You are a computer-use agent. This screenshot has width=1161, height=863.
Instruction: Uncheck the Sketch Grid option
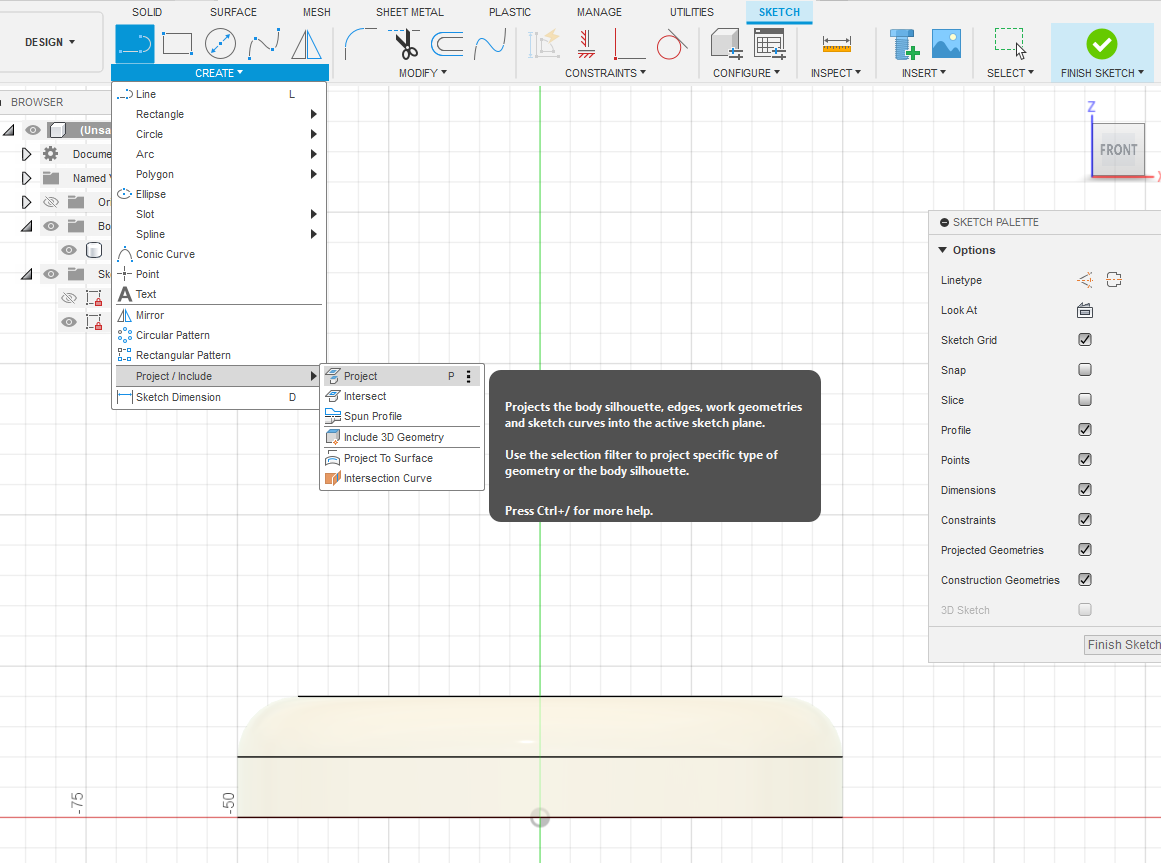(1085, 340)
